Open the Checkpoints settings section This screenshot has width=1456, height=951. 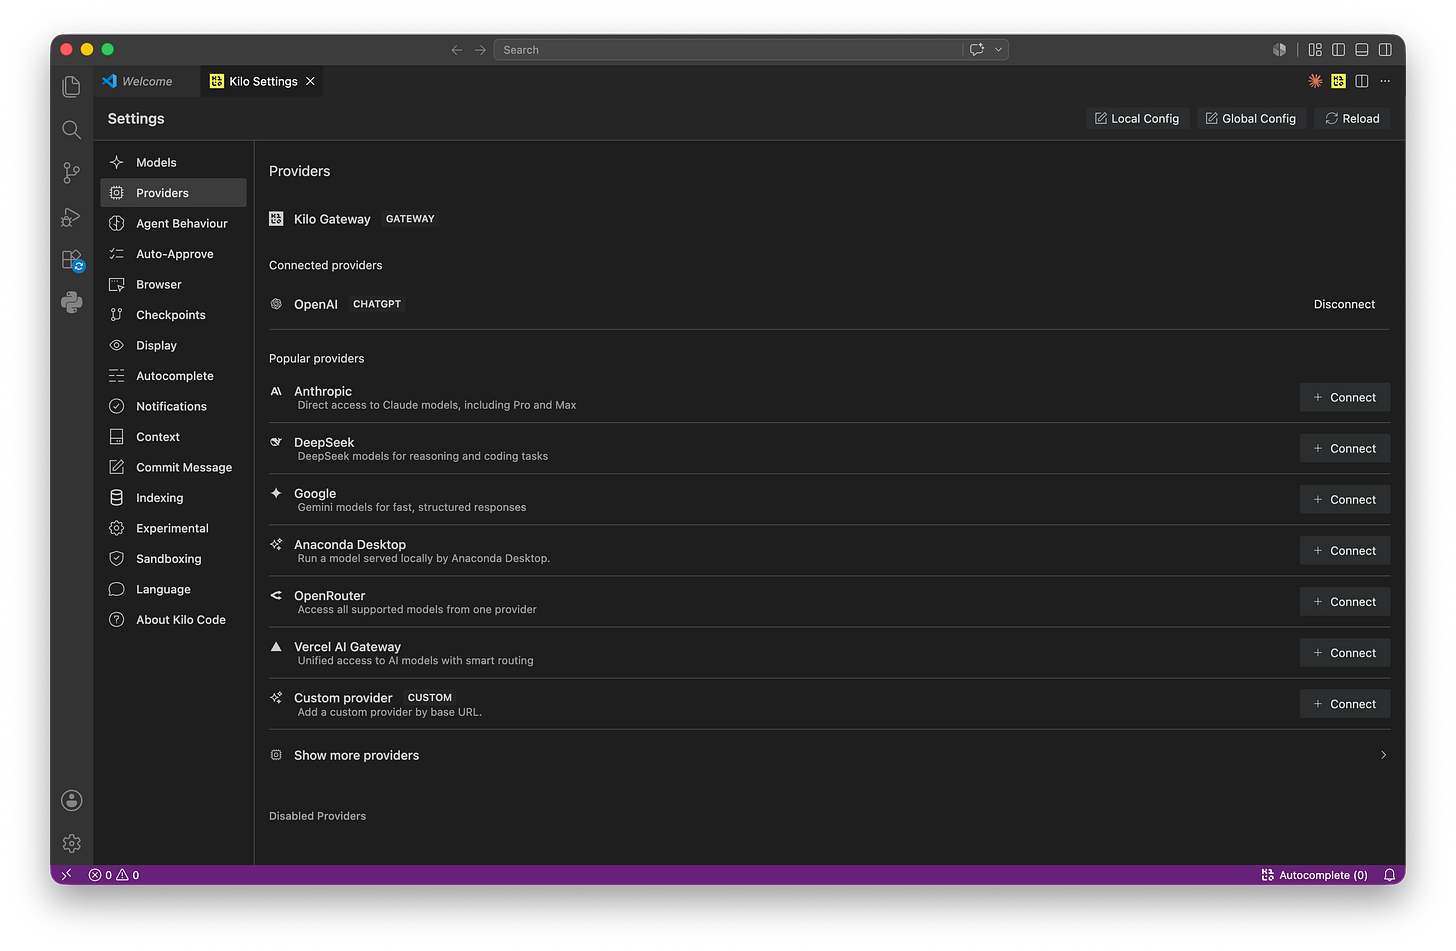(x=173, y=315)
